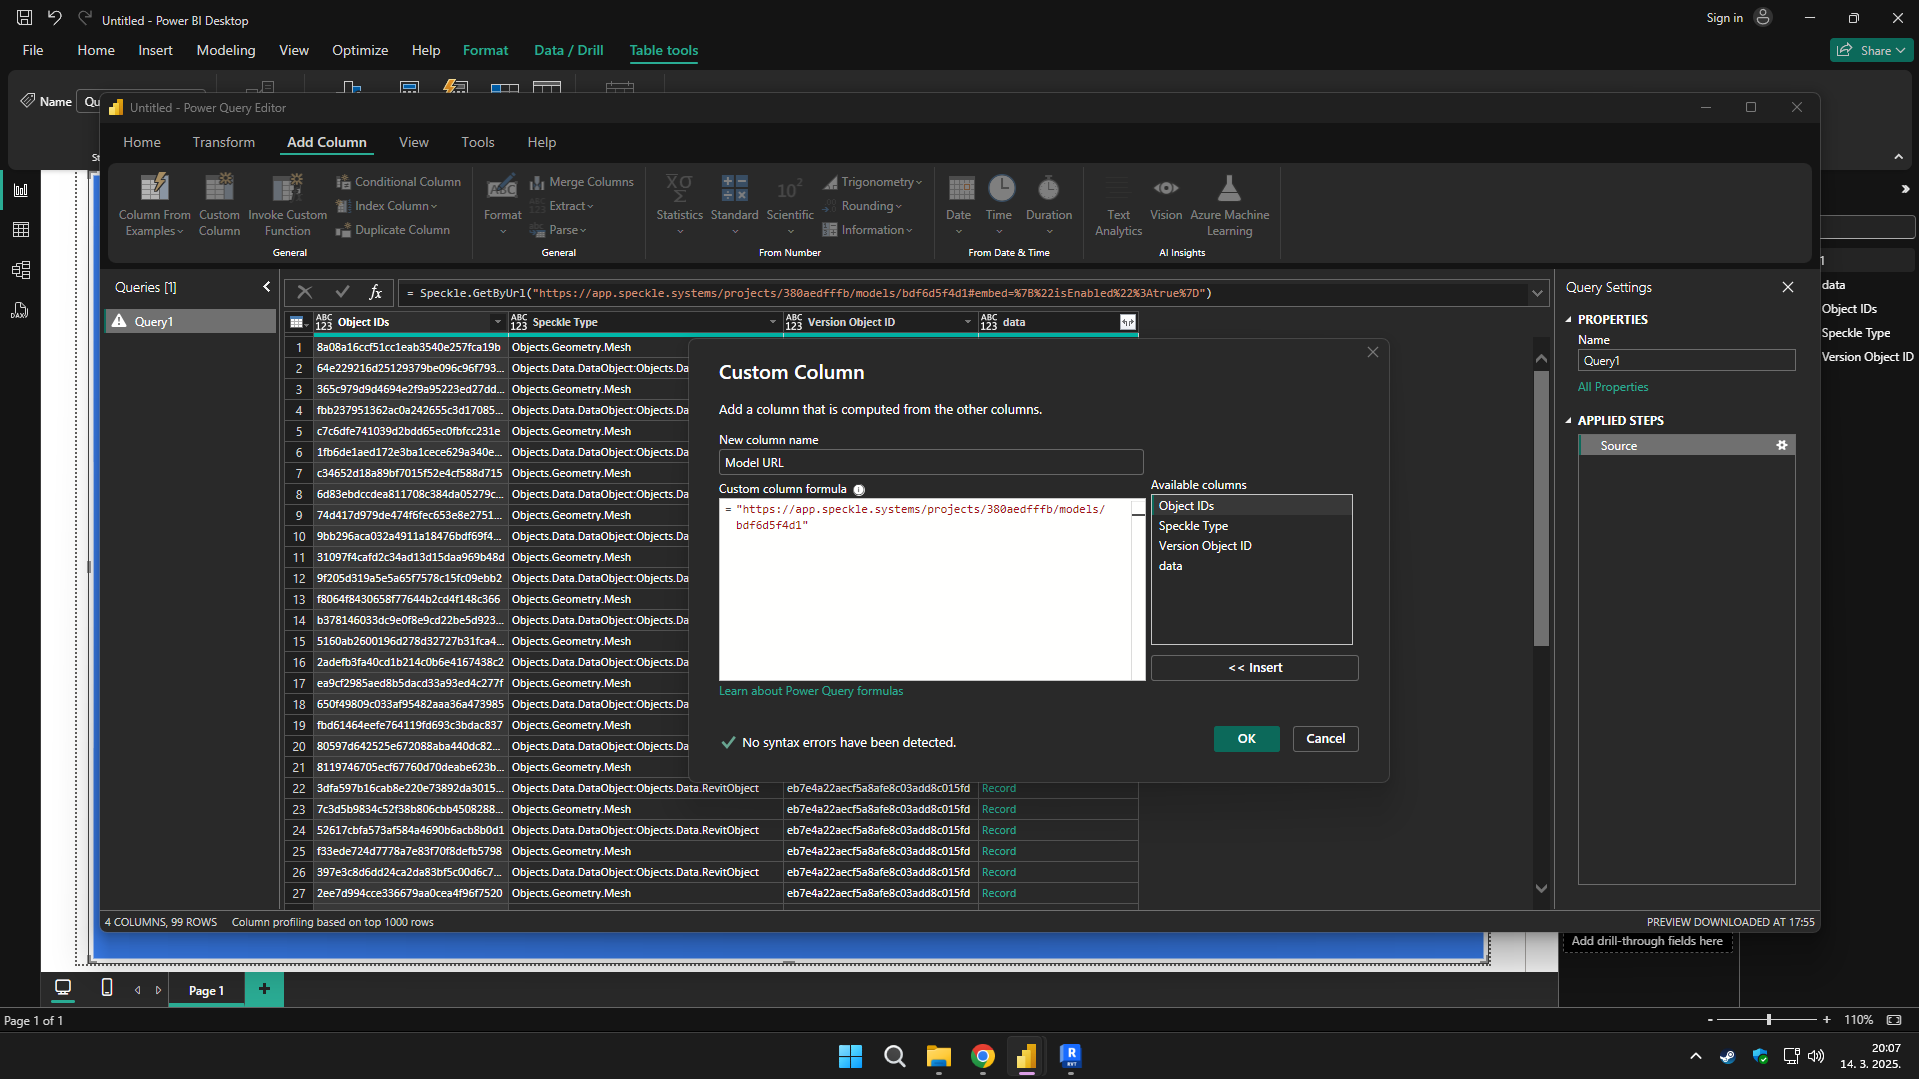This screenshot has width=1919, height=1079.
Task: Click the Vision eye icon
Action: point(1166,188)
